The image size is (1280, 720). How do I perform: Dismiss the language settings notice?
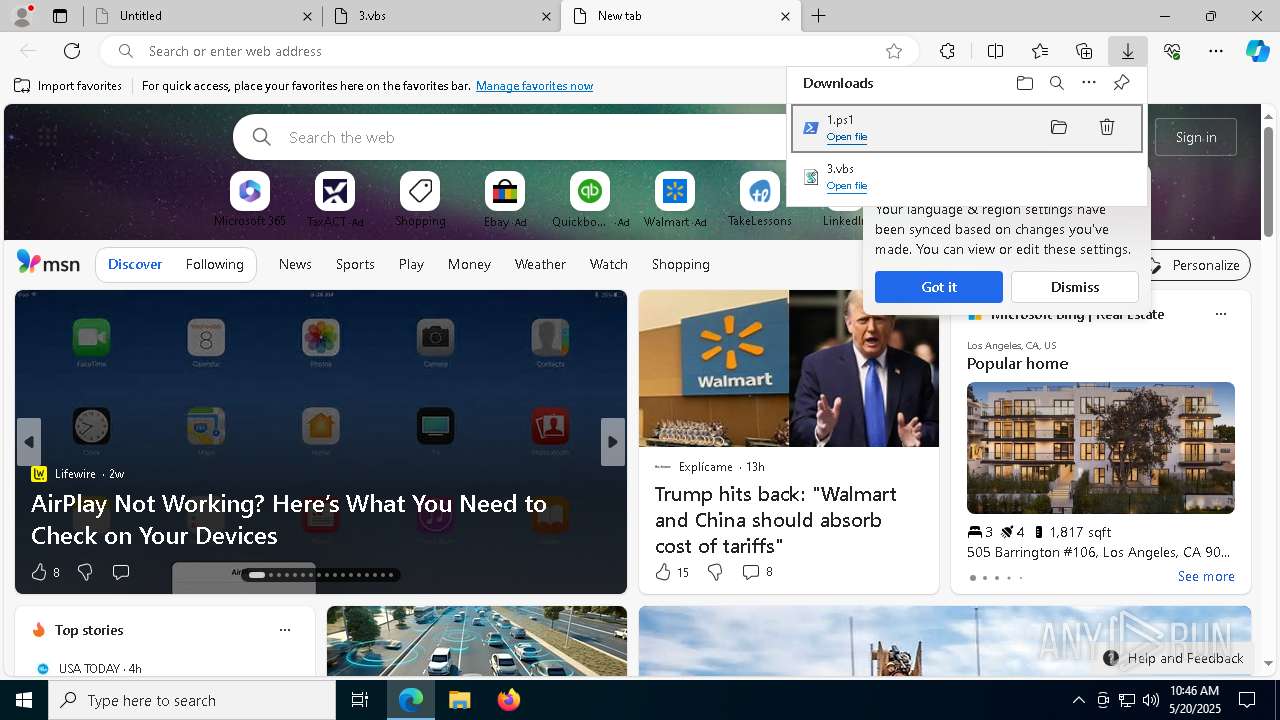click(x=1075, y=287)
